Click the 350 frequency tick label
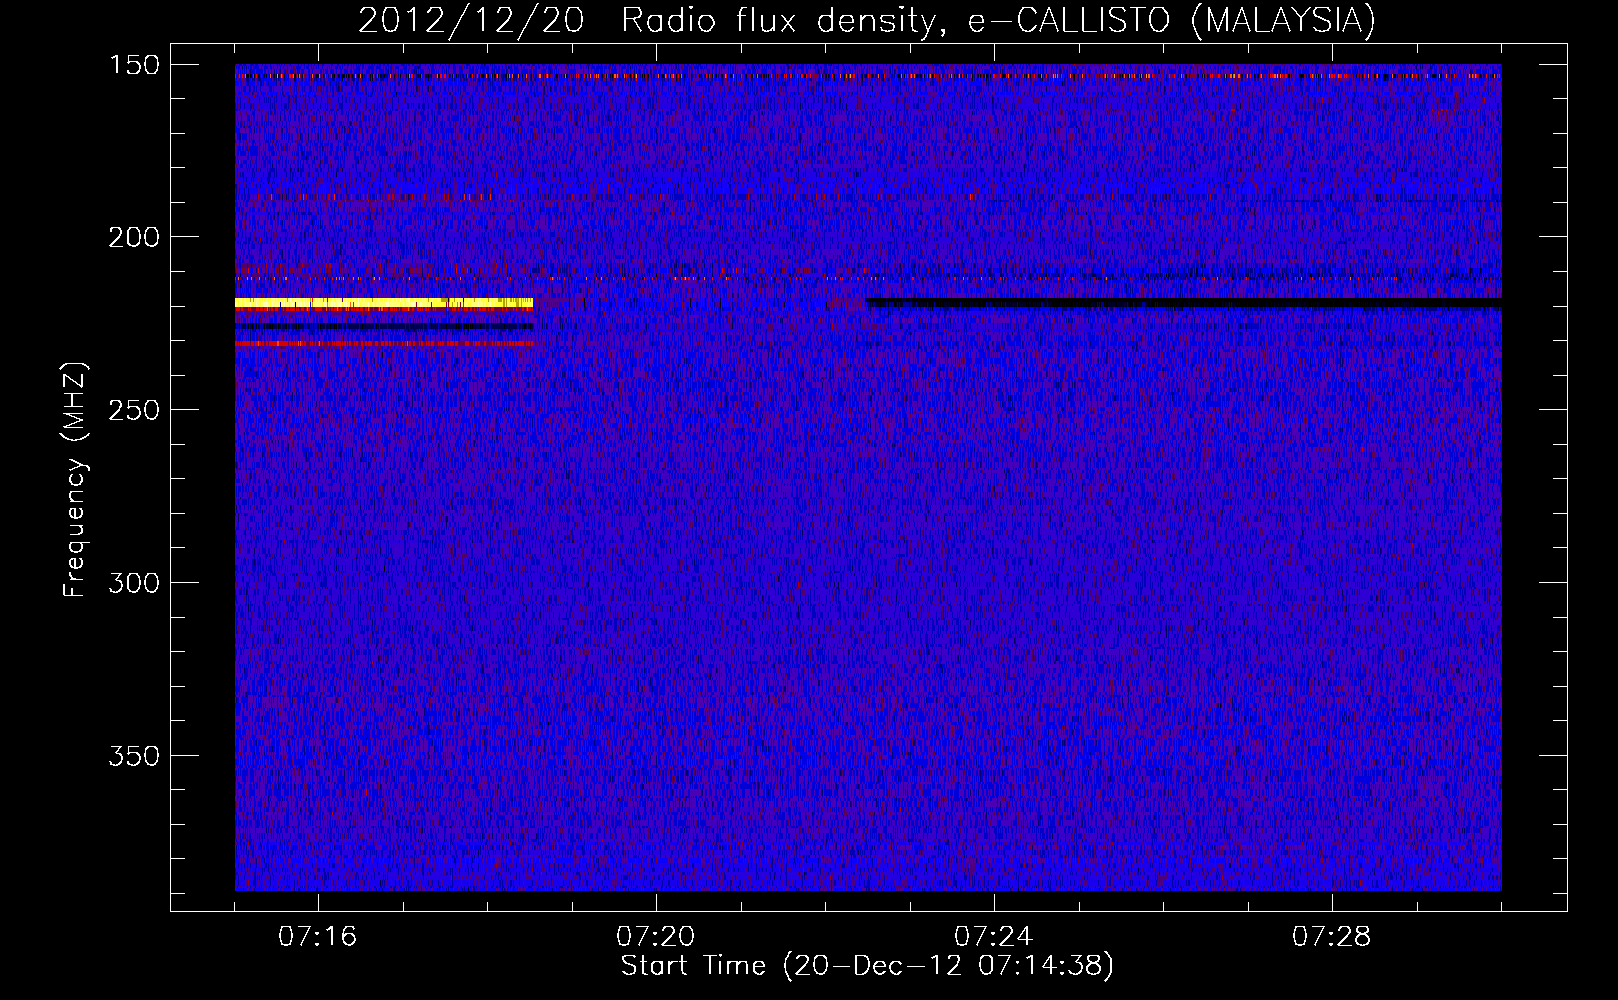This screenshot has width=1618, height=1000. point(134,756)
